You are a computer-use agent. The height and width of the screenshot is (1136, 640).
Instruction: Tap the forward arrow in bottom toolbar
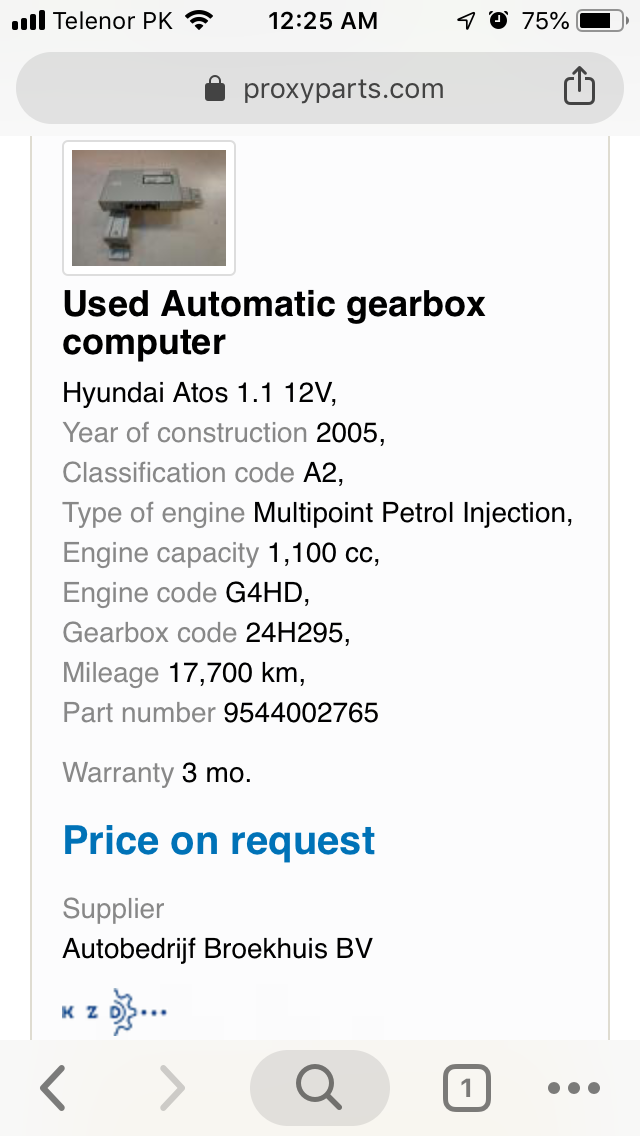point(172,1087)
